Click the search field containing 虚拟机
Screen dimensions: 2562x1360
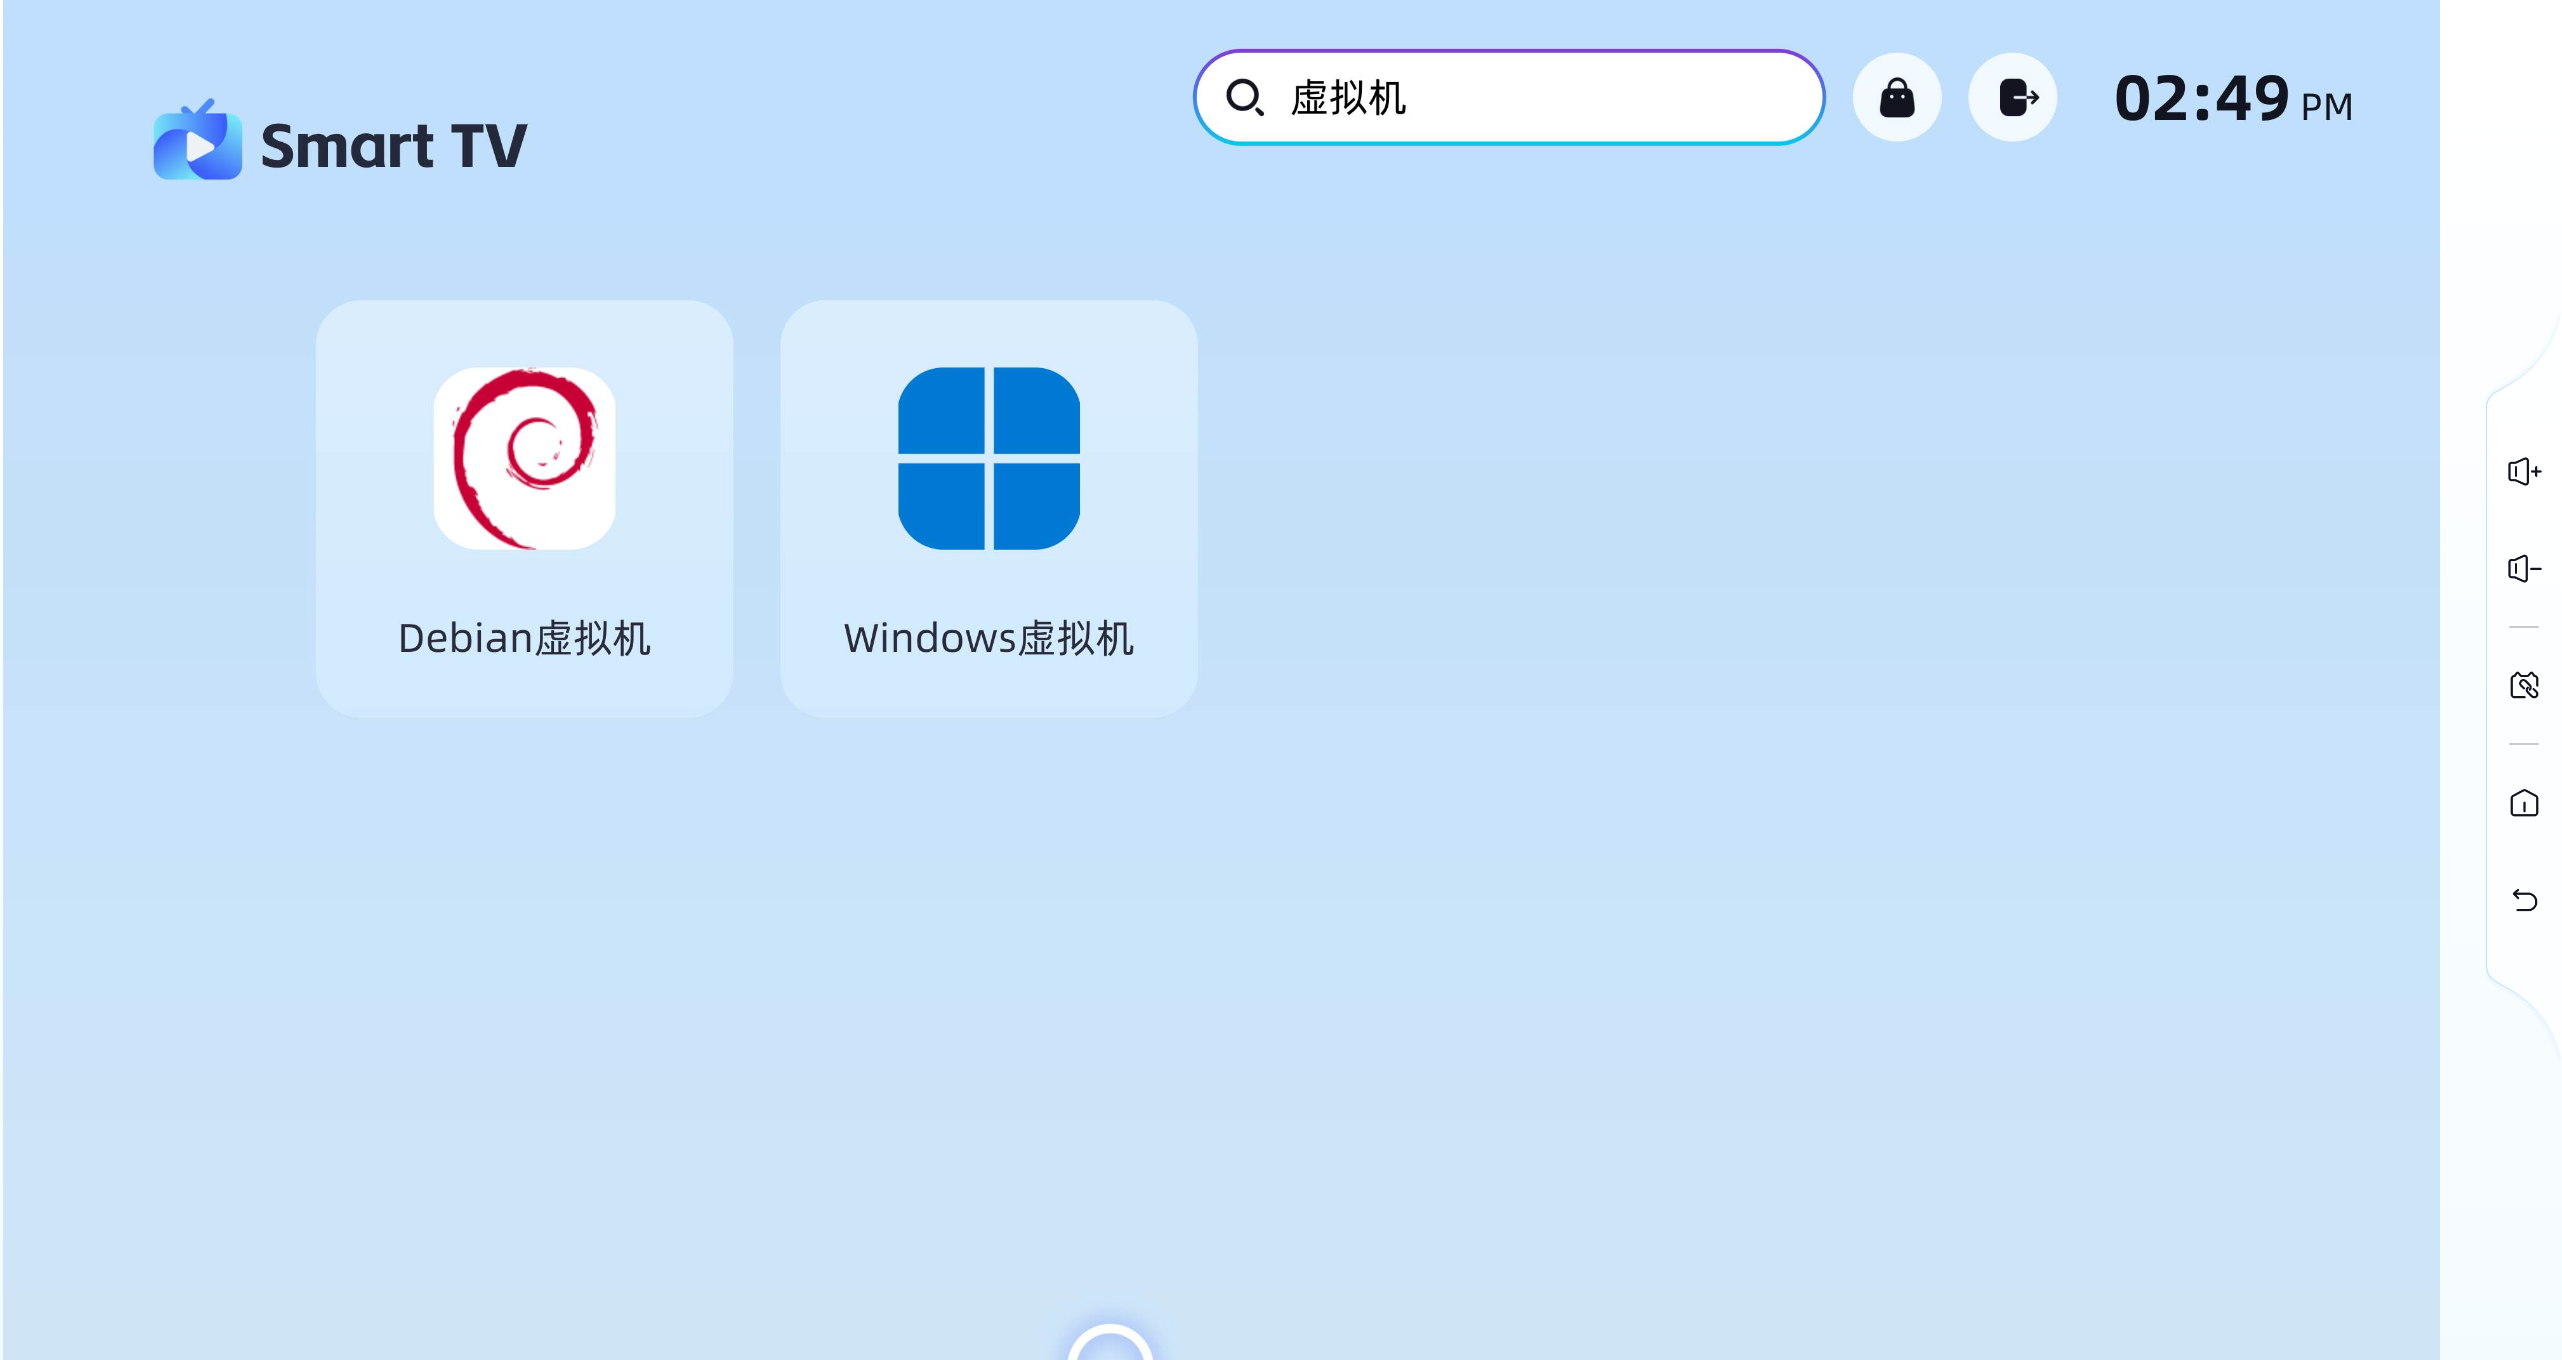coord(1509,97)
